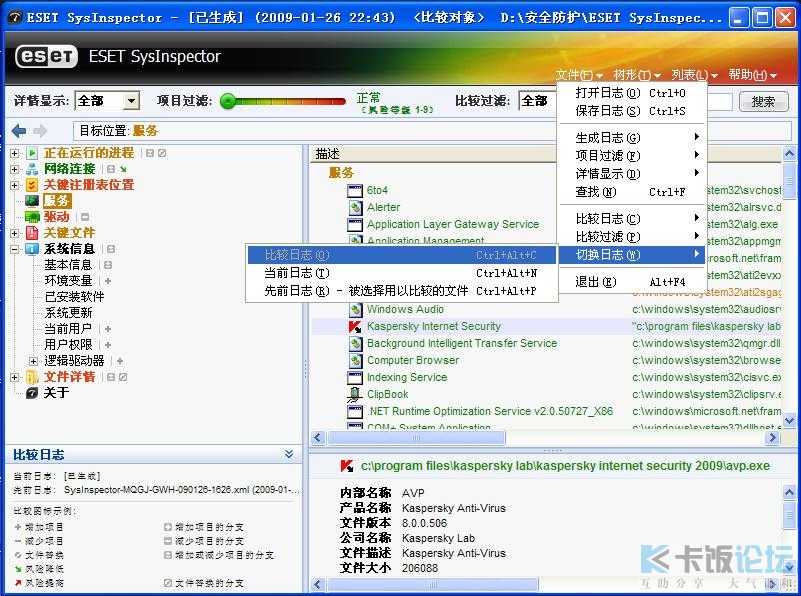Open the detail display dropdown
801x596 pixels.
pyautogui.click(x=131, y=101)
